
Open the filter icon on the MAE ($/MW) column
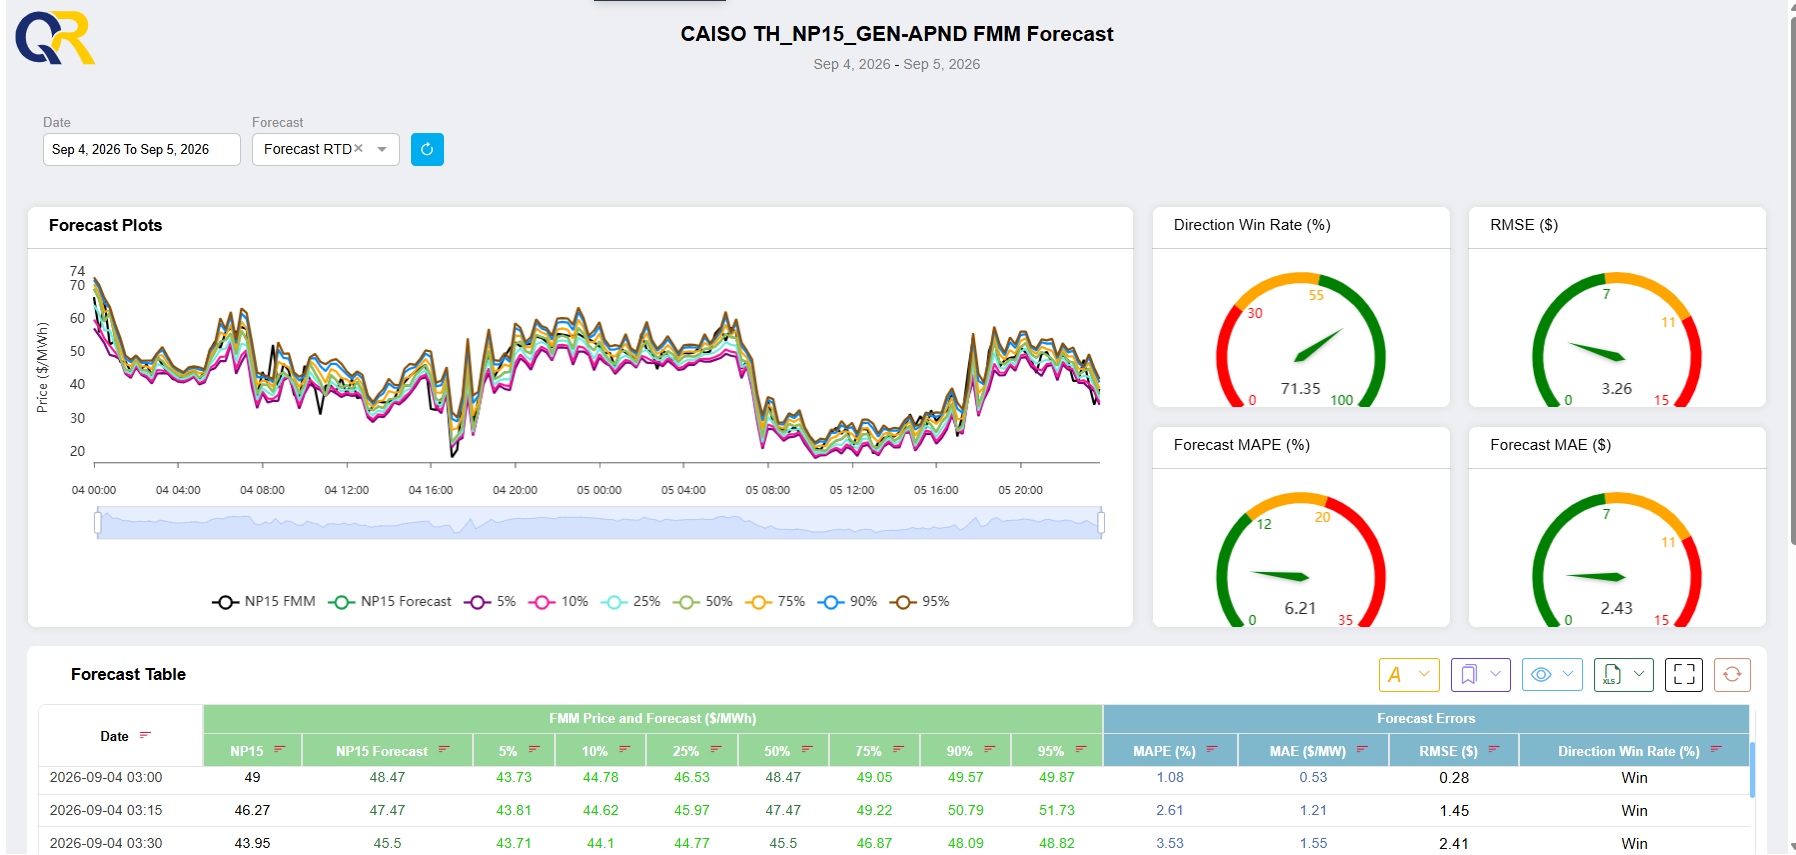1362,749
